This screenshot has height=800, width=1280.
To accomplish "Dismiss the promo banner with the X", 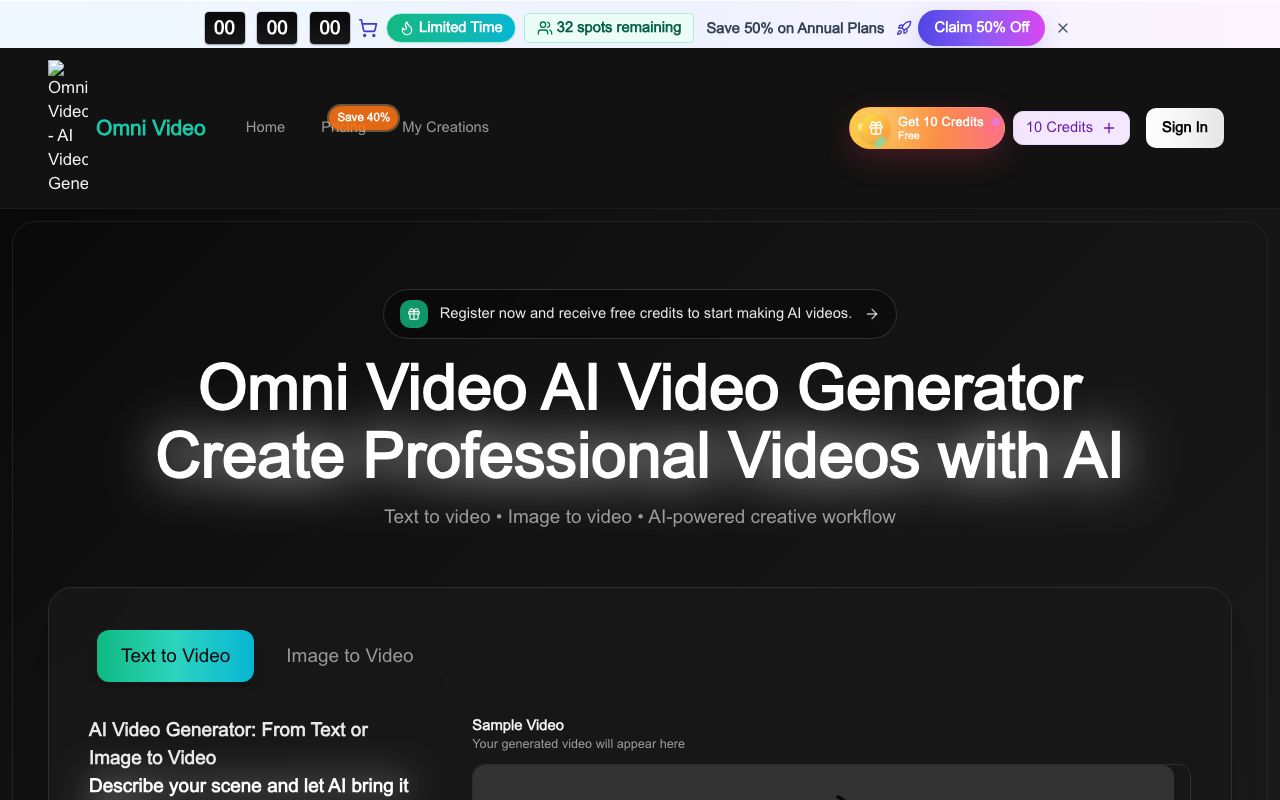I will point(1063,28).
